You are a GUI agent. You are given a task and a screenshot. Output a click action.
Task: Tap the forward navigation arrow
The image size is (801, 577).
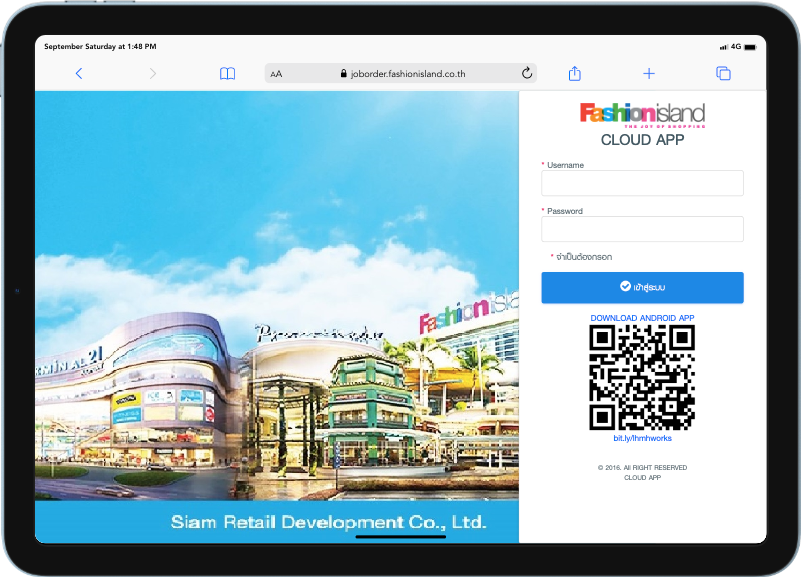pos(152,73)
